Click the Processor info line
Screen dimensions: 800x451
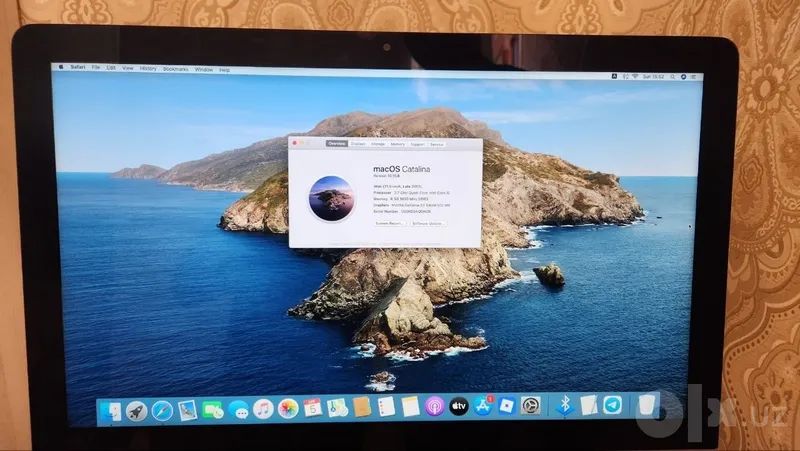coord(411,193)
